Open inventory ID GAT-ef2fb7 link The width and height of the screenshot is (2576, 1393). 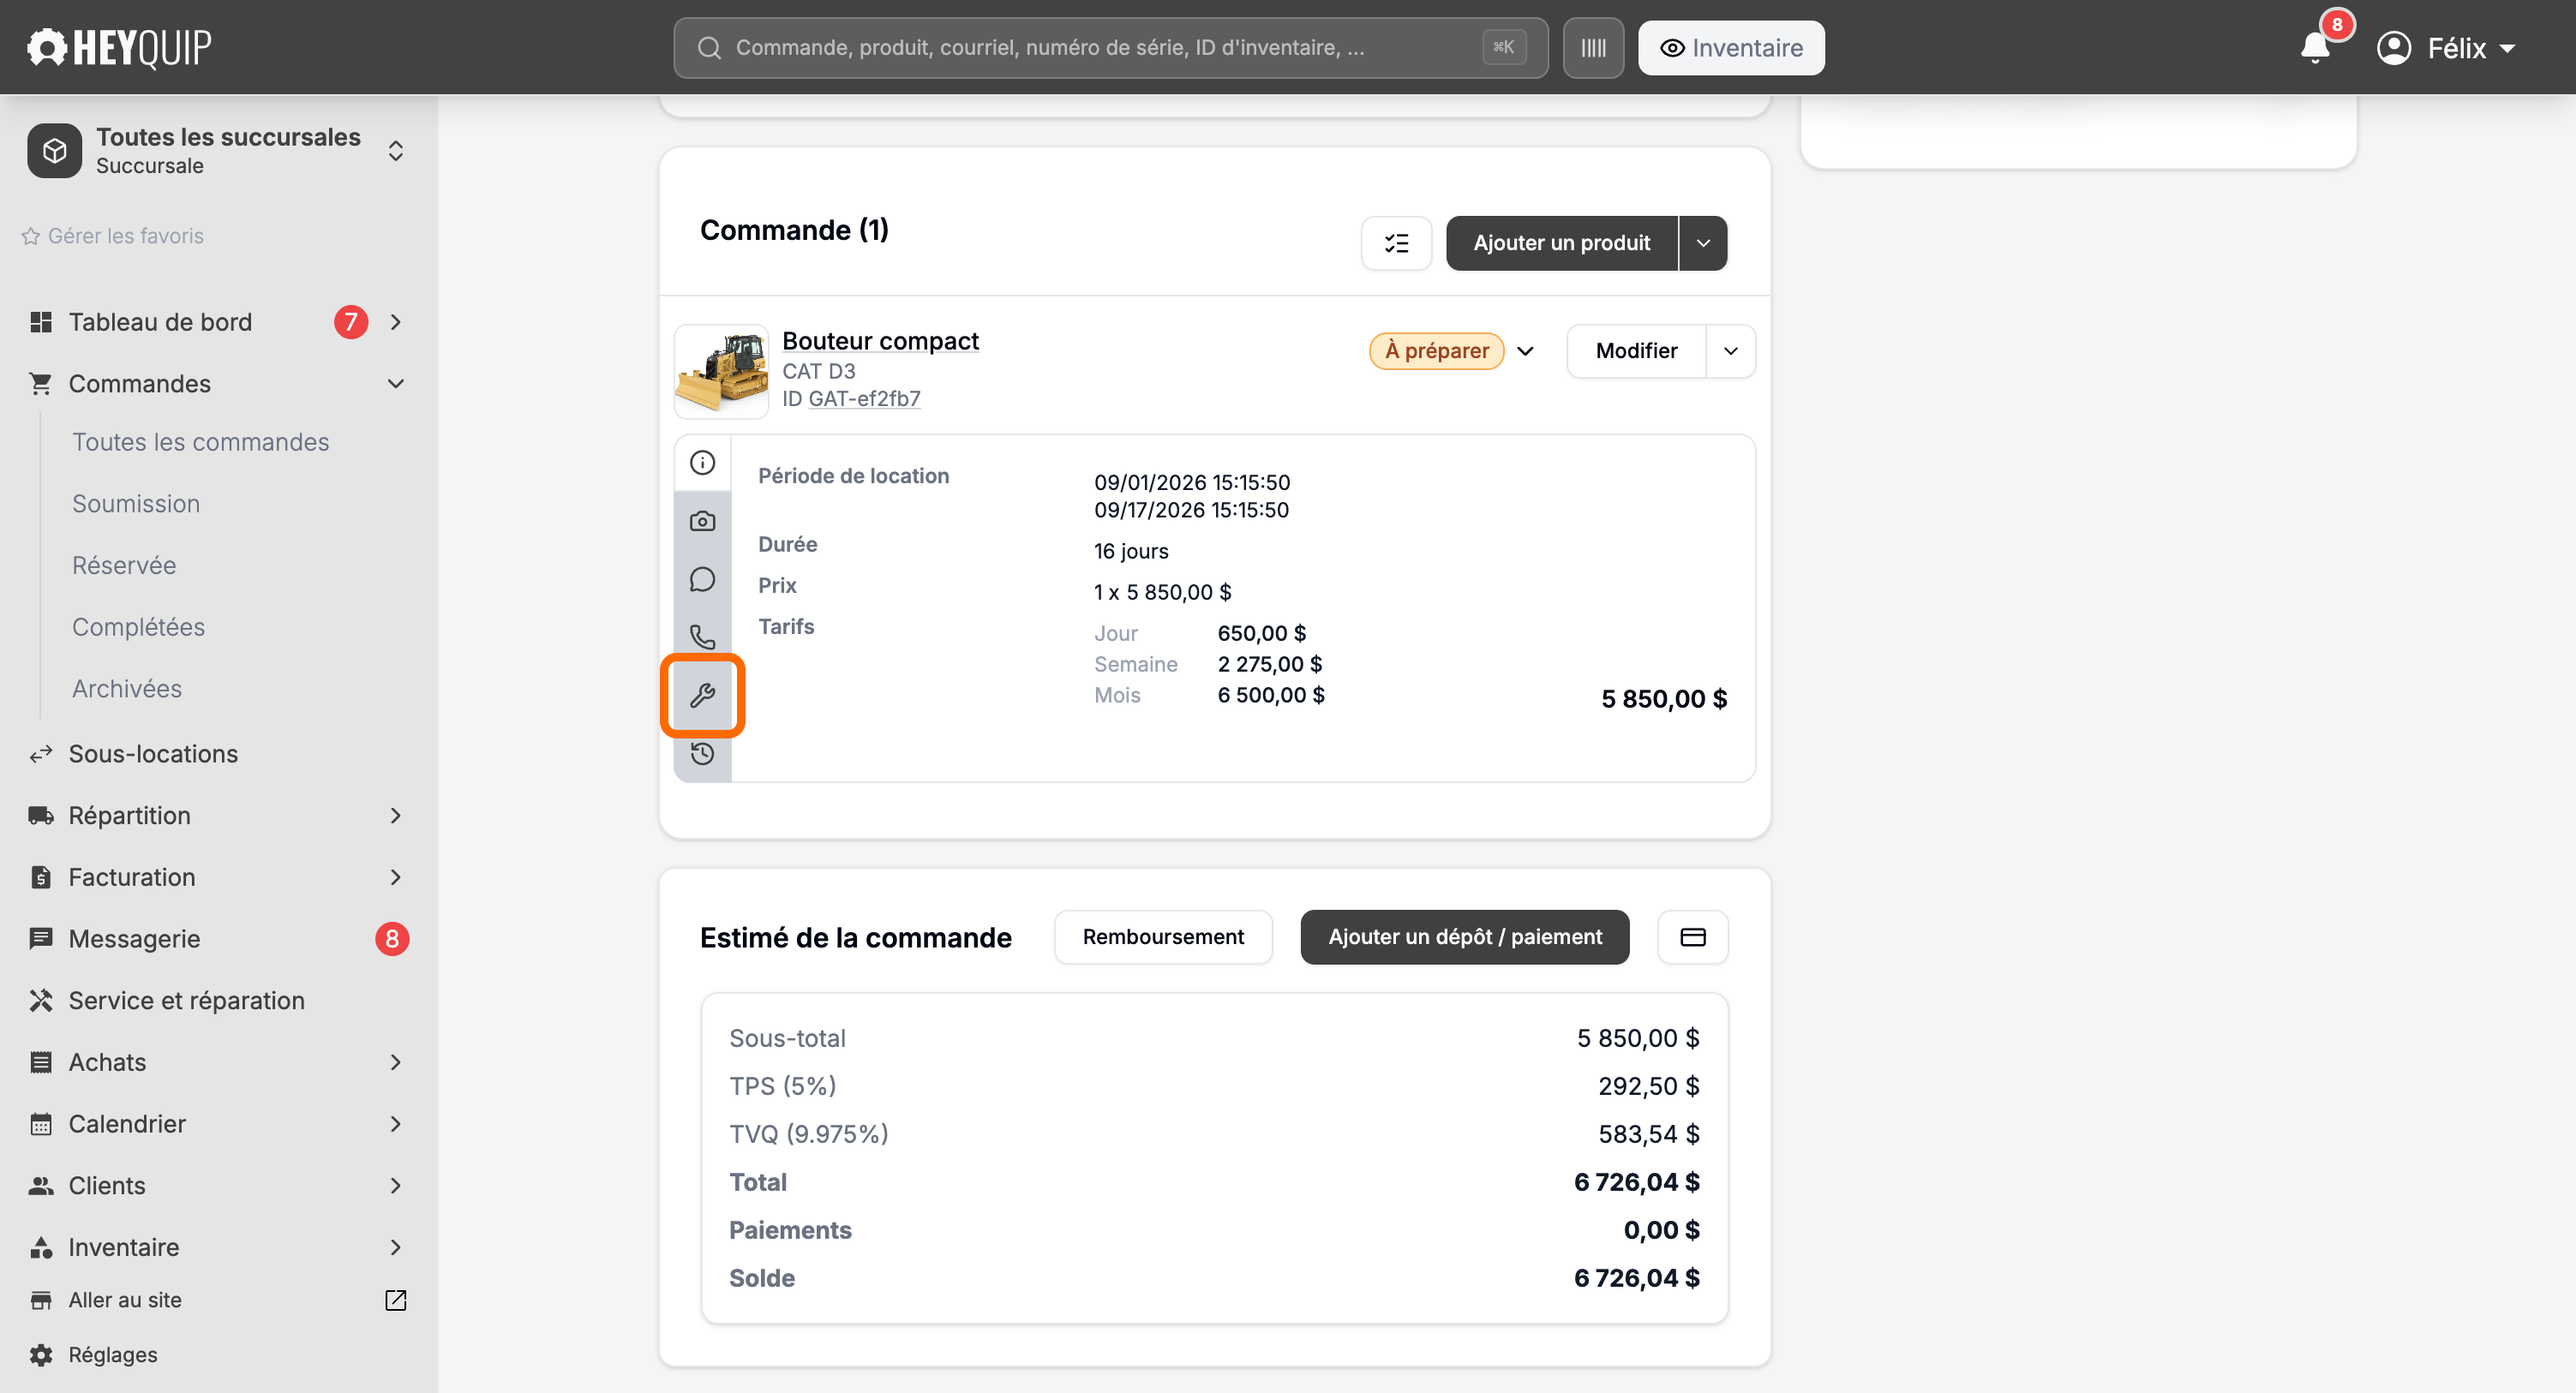coord(864,399)
